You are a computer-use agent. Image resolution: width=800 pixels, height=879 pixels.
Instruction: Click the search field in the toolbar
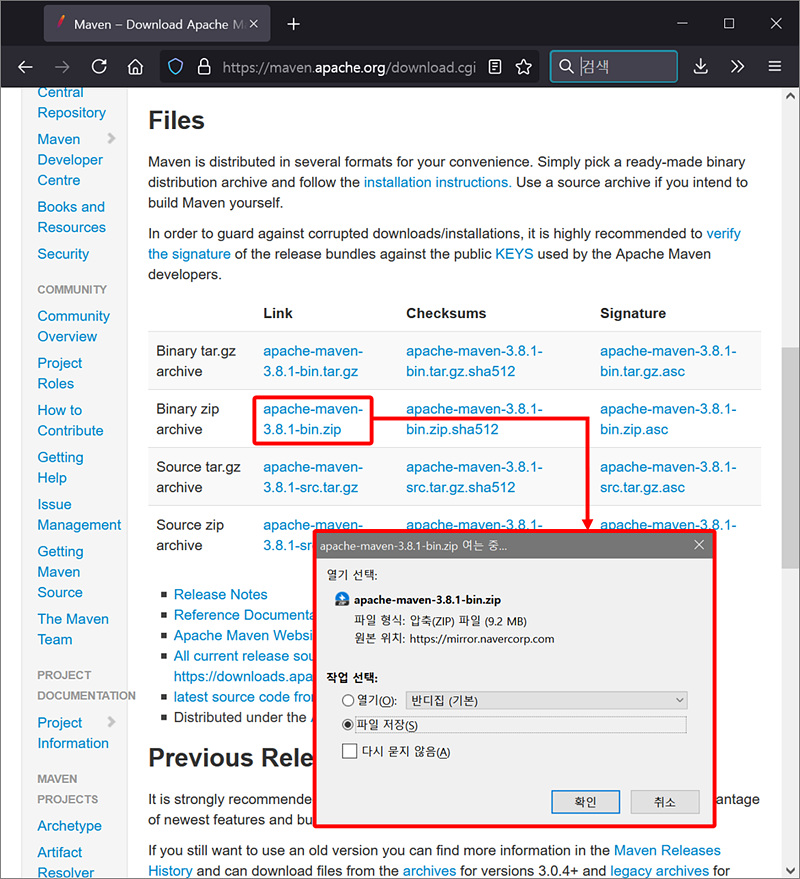(x=614, y=67)
